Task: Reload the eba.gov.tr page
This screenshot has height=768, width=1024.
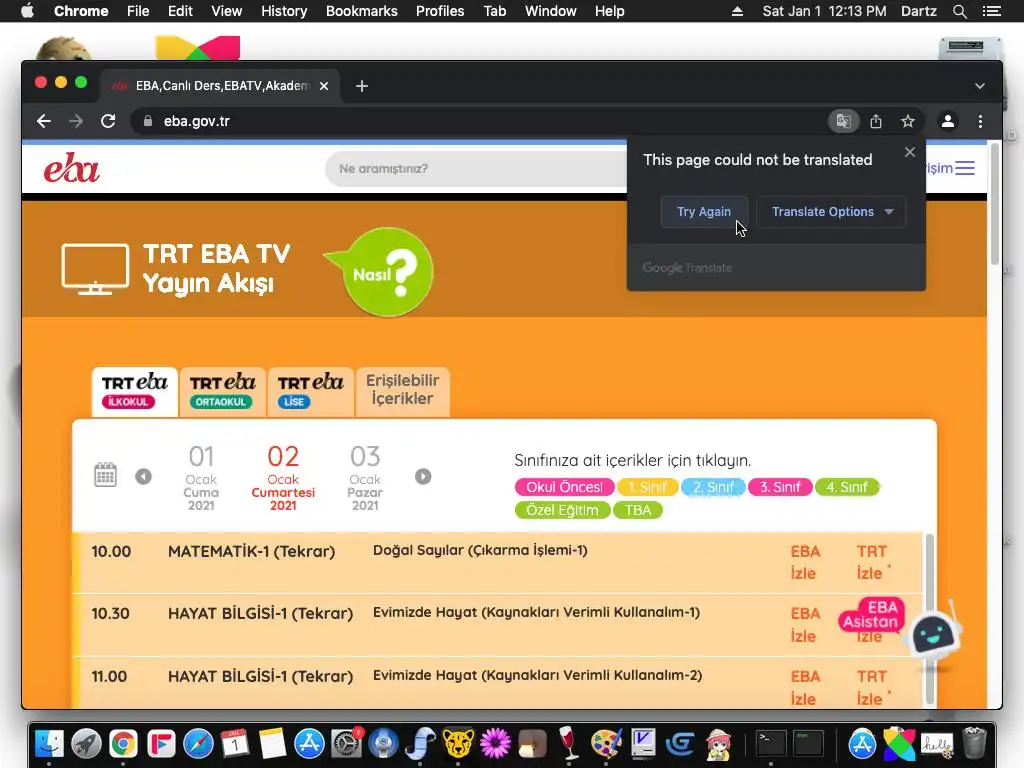Action: click(x=108, y=121)
